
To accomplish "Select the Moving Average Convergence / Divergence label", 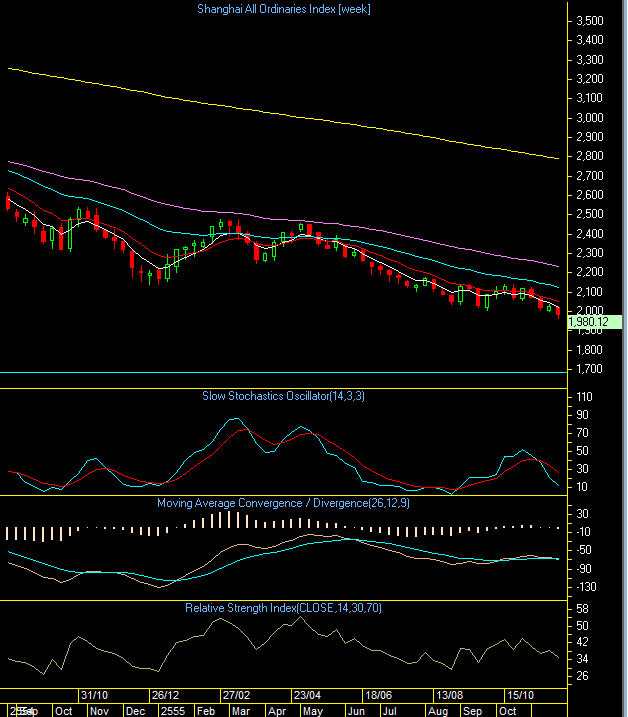I will [283, 502].
